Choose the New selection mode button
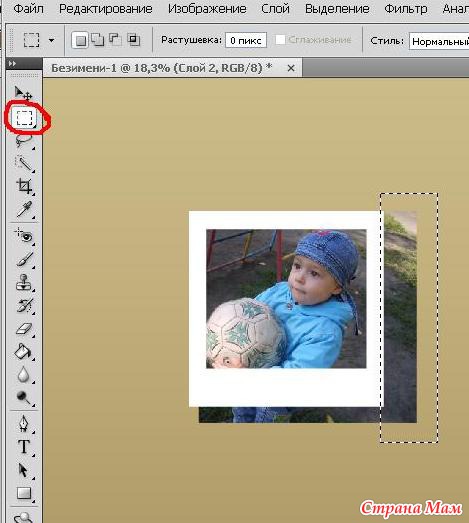The width and height of the screenshot is (469, 523). [x=80, y=40]
